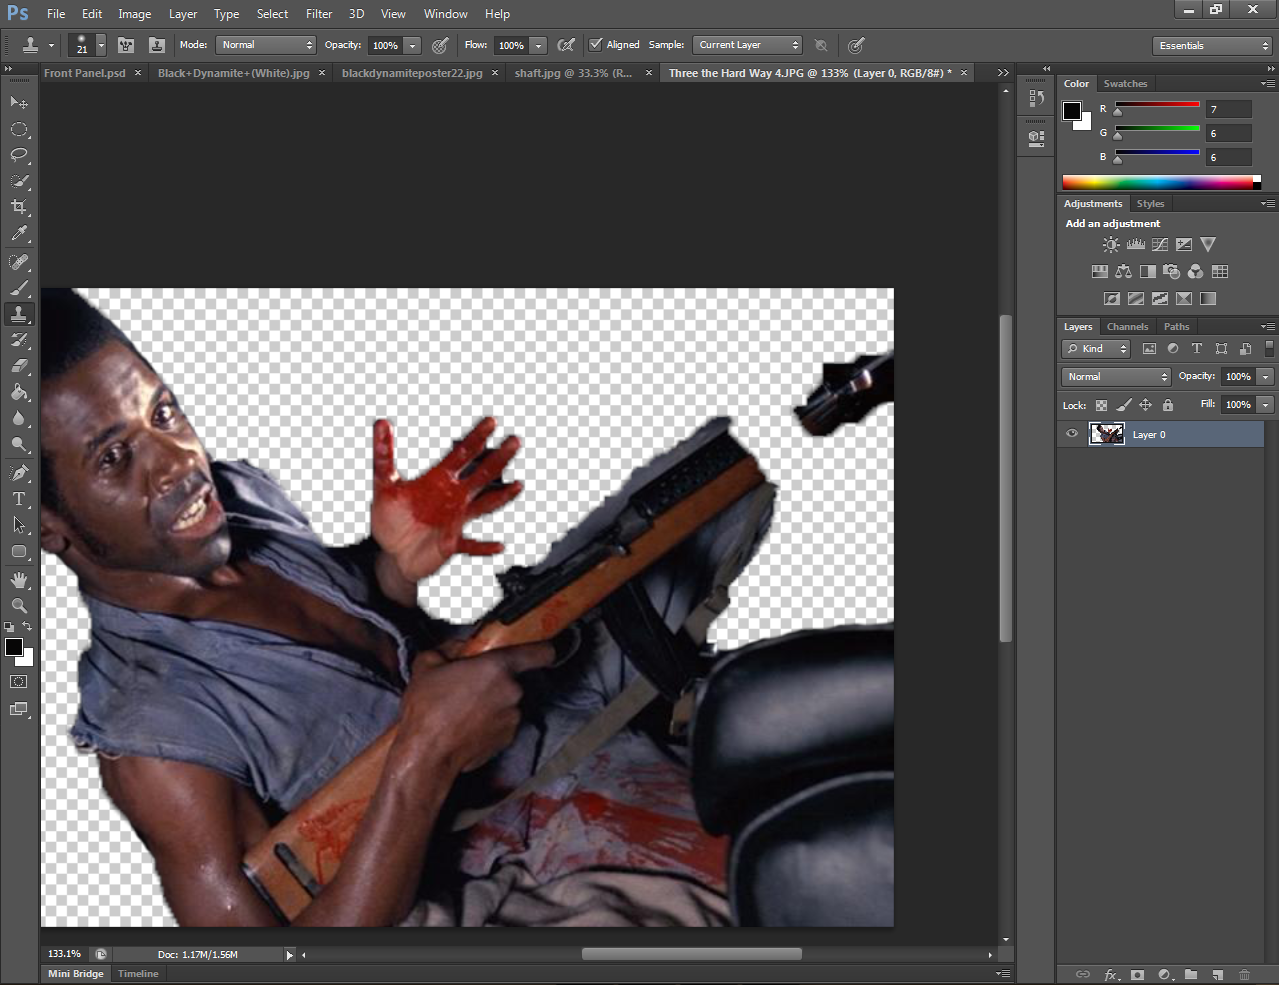Select the Move tool
1279x985 pixels.
click(x=19, y=102)
